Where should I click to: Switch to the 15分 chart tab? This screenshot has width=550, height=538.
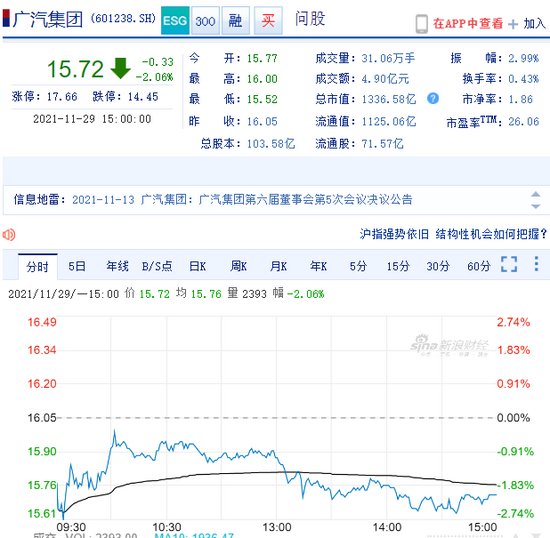point(398,266)
